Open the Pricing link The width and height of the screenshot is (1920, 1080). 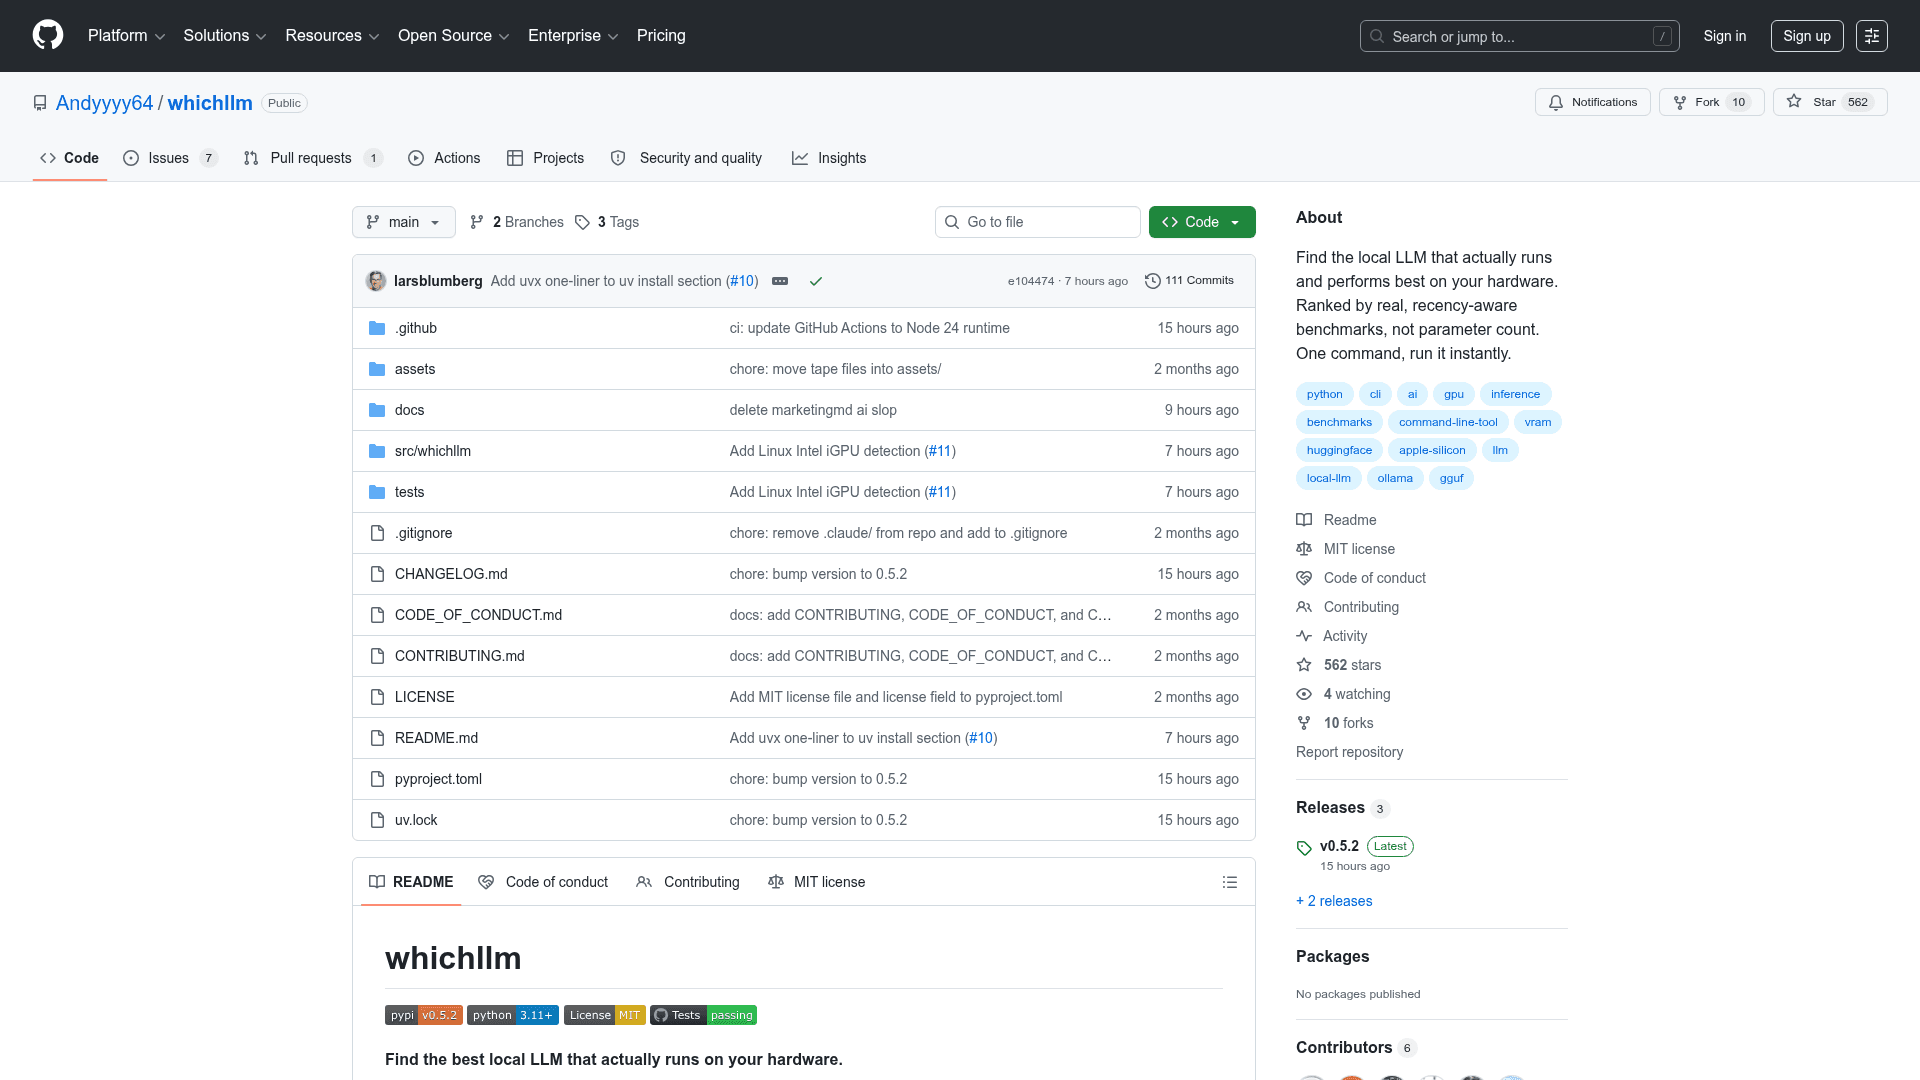pyautogui.click(x=661, y=36)
